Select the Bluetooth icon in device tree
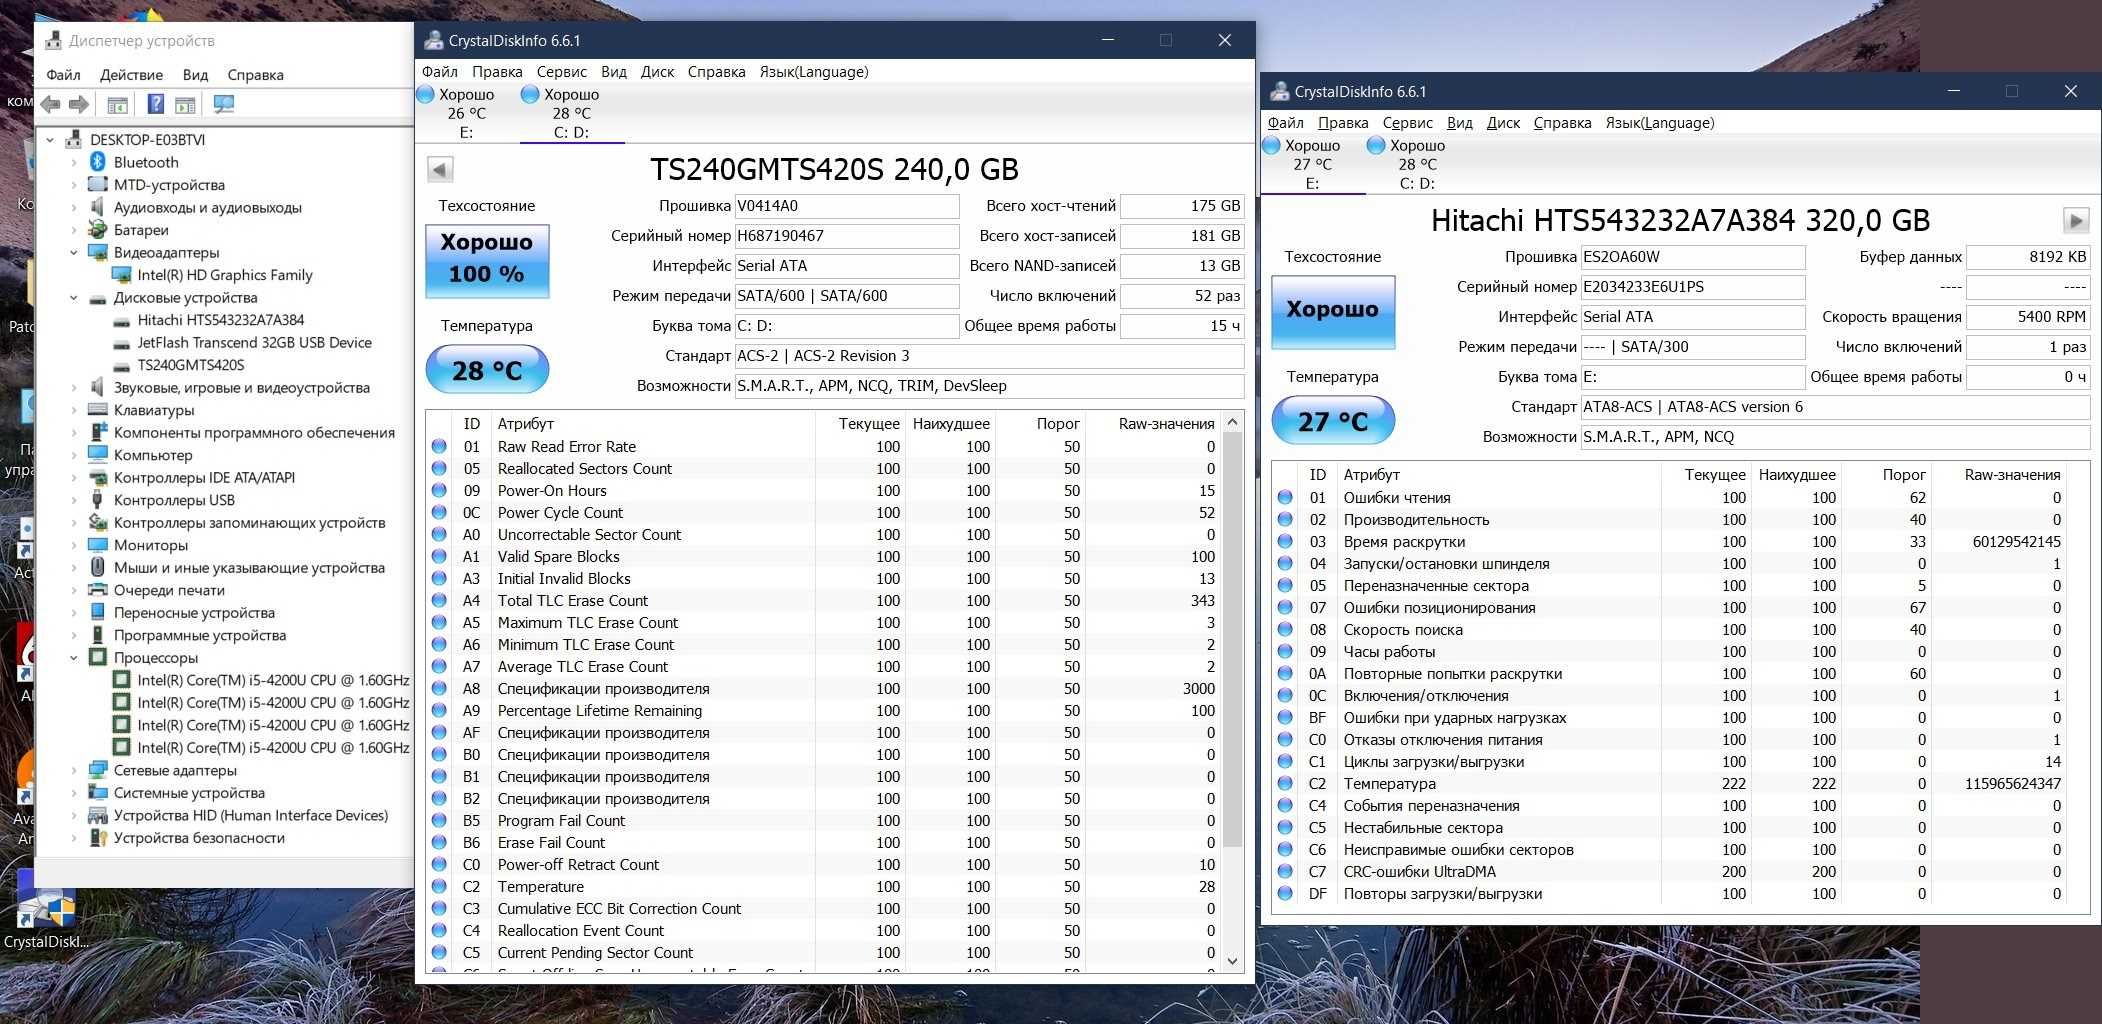This screenshot has width=2102, height=1024. [98, 162]
